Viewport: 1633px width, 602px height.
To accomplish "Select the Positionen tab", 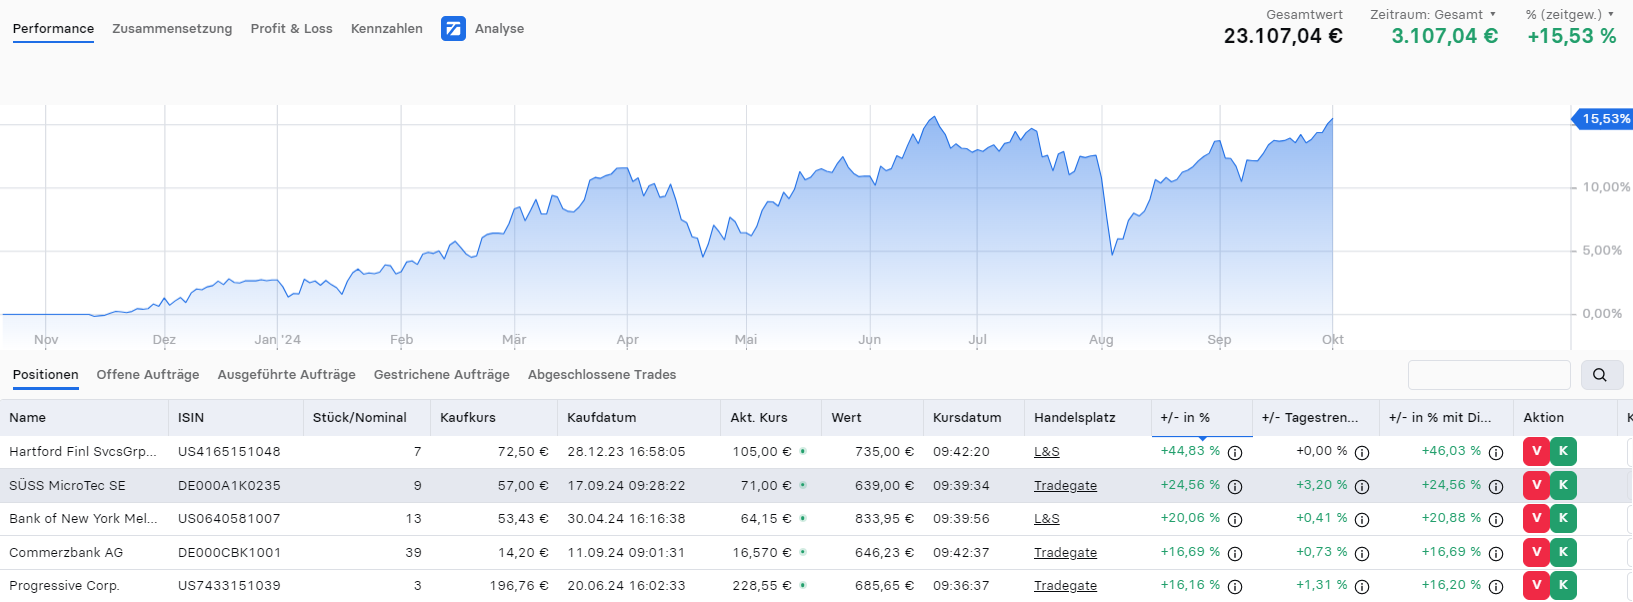I will (46, 375).
